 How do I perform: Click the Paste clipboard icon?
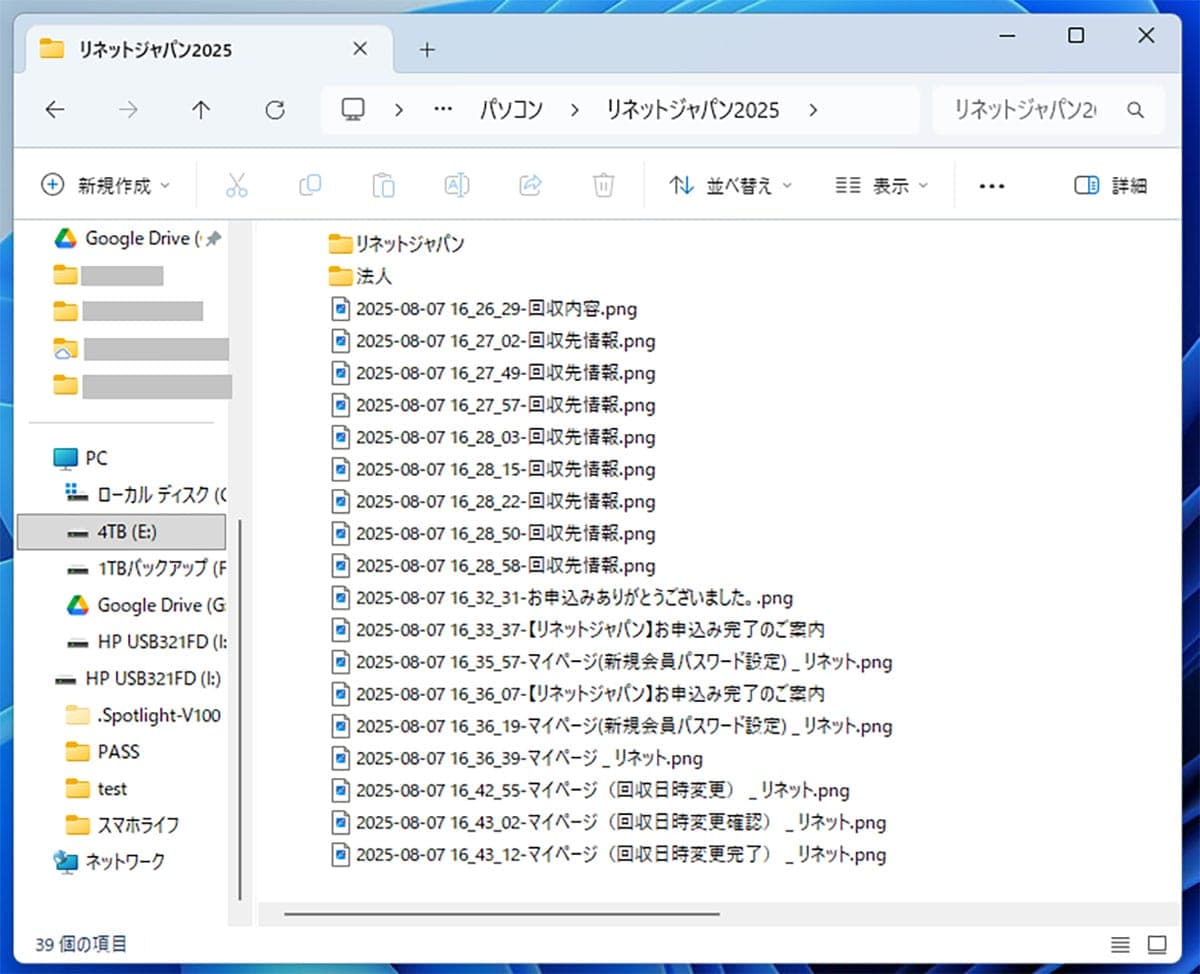tap(383, 185)
